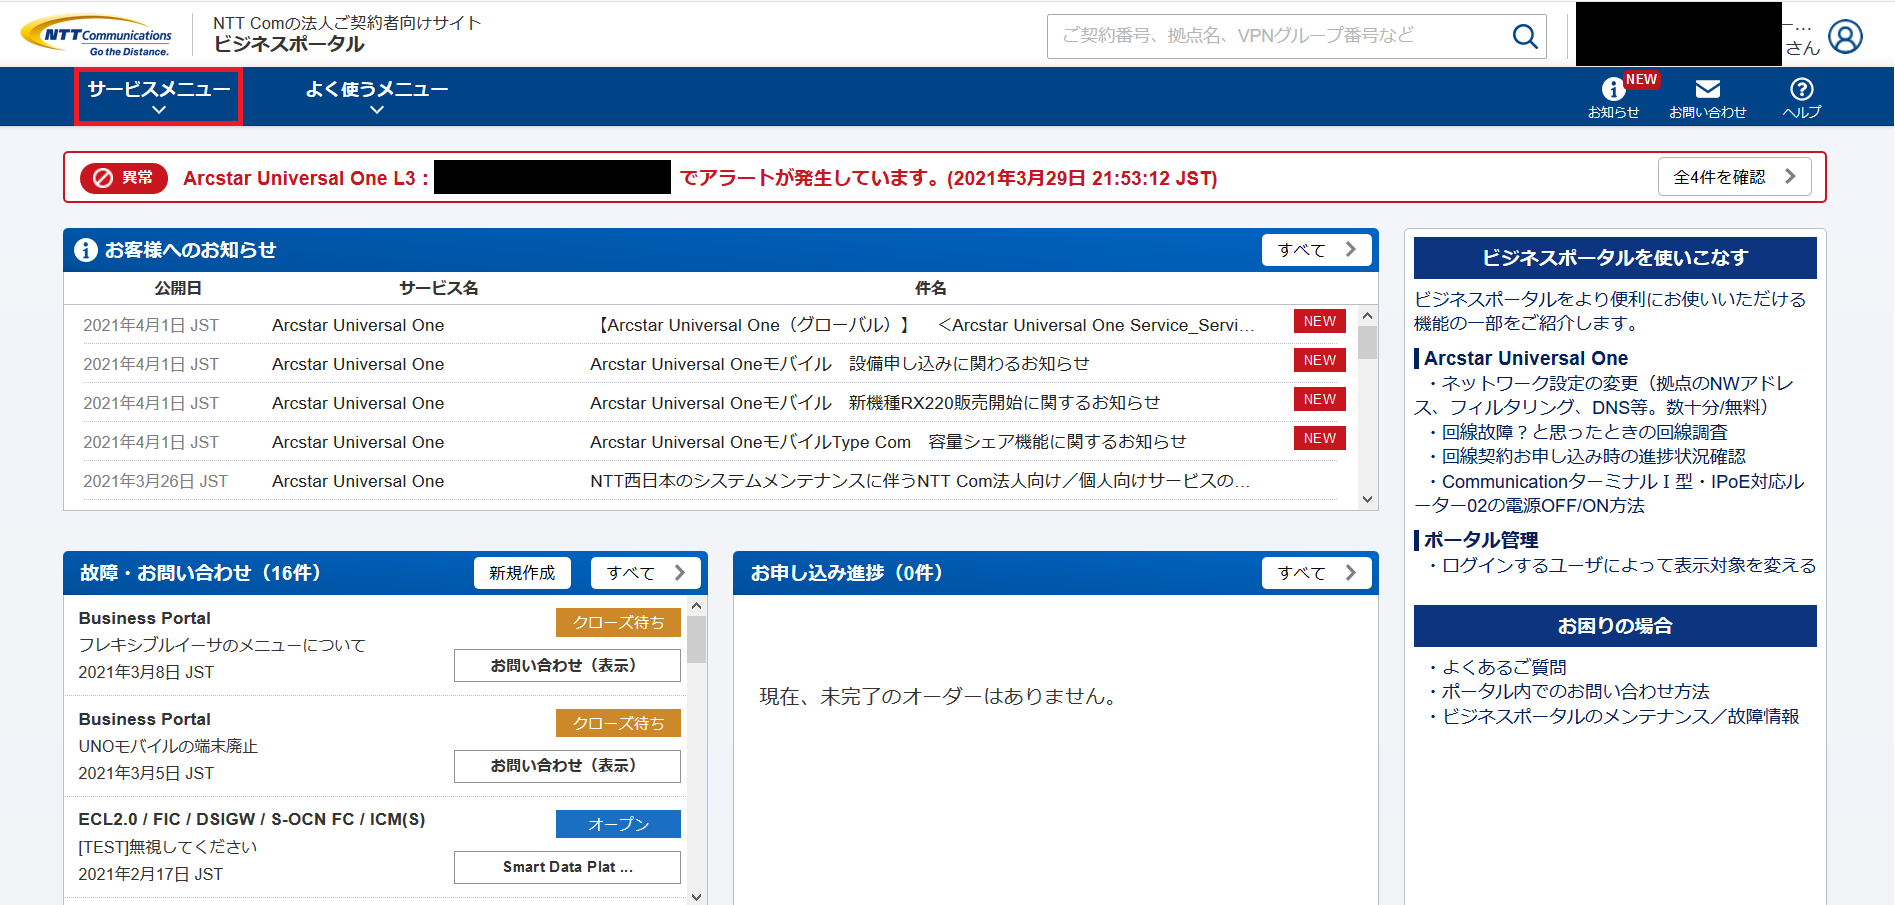Click the お困りの場合 header
The image size is (1895, 905).
point(1615,626)
